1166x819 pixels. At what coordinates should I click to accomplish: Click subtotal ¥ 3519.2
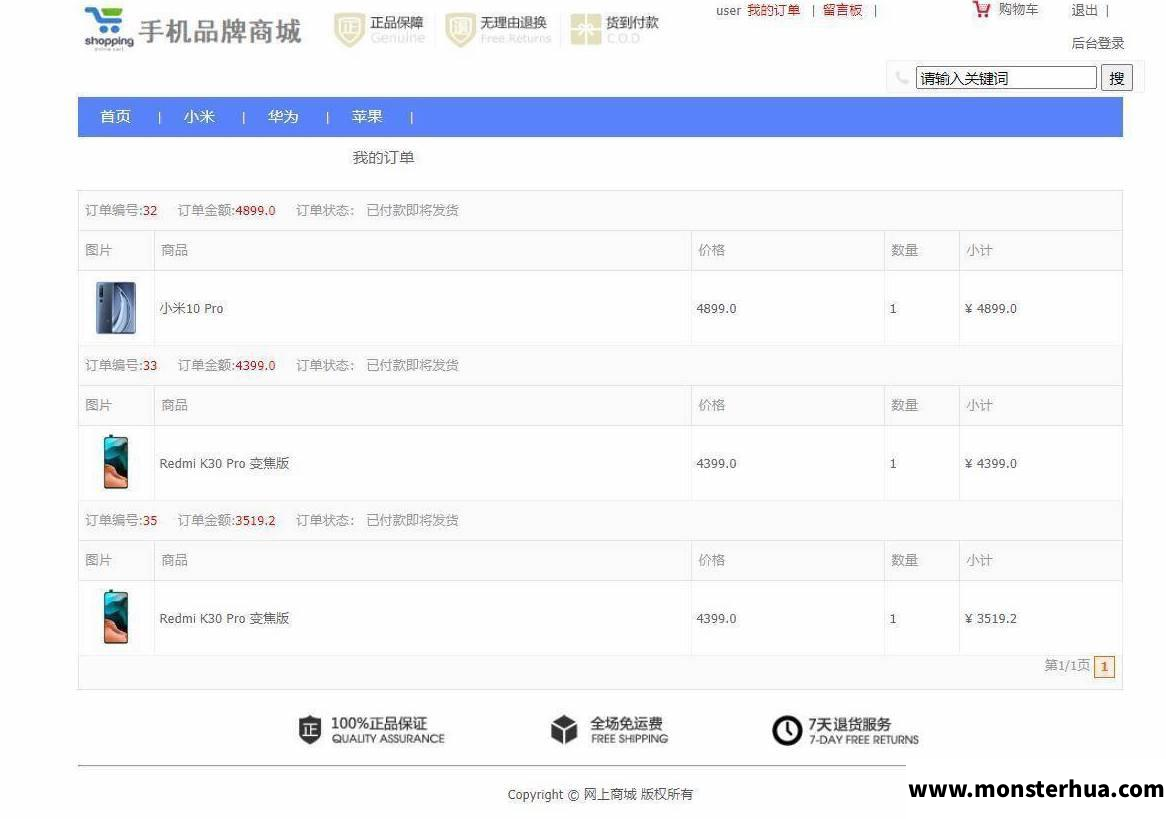991,618
